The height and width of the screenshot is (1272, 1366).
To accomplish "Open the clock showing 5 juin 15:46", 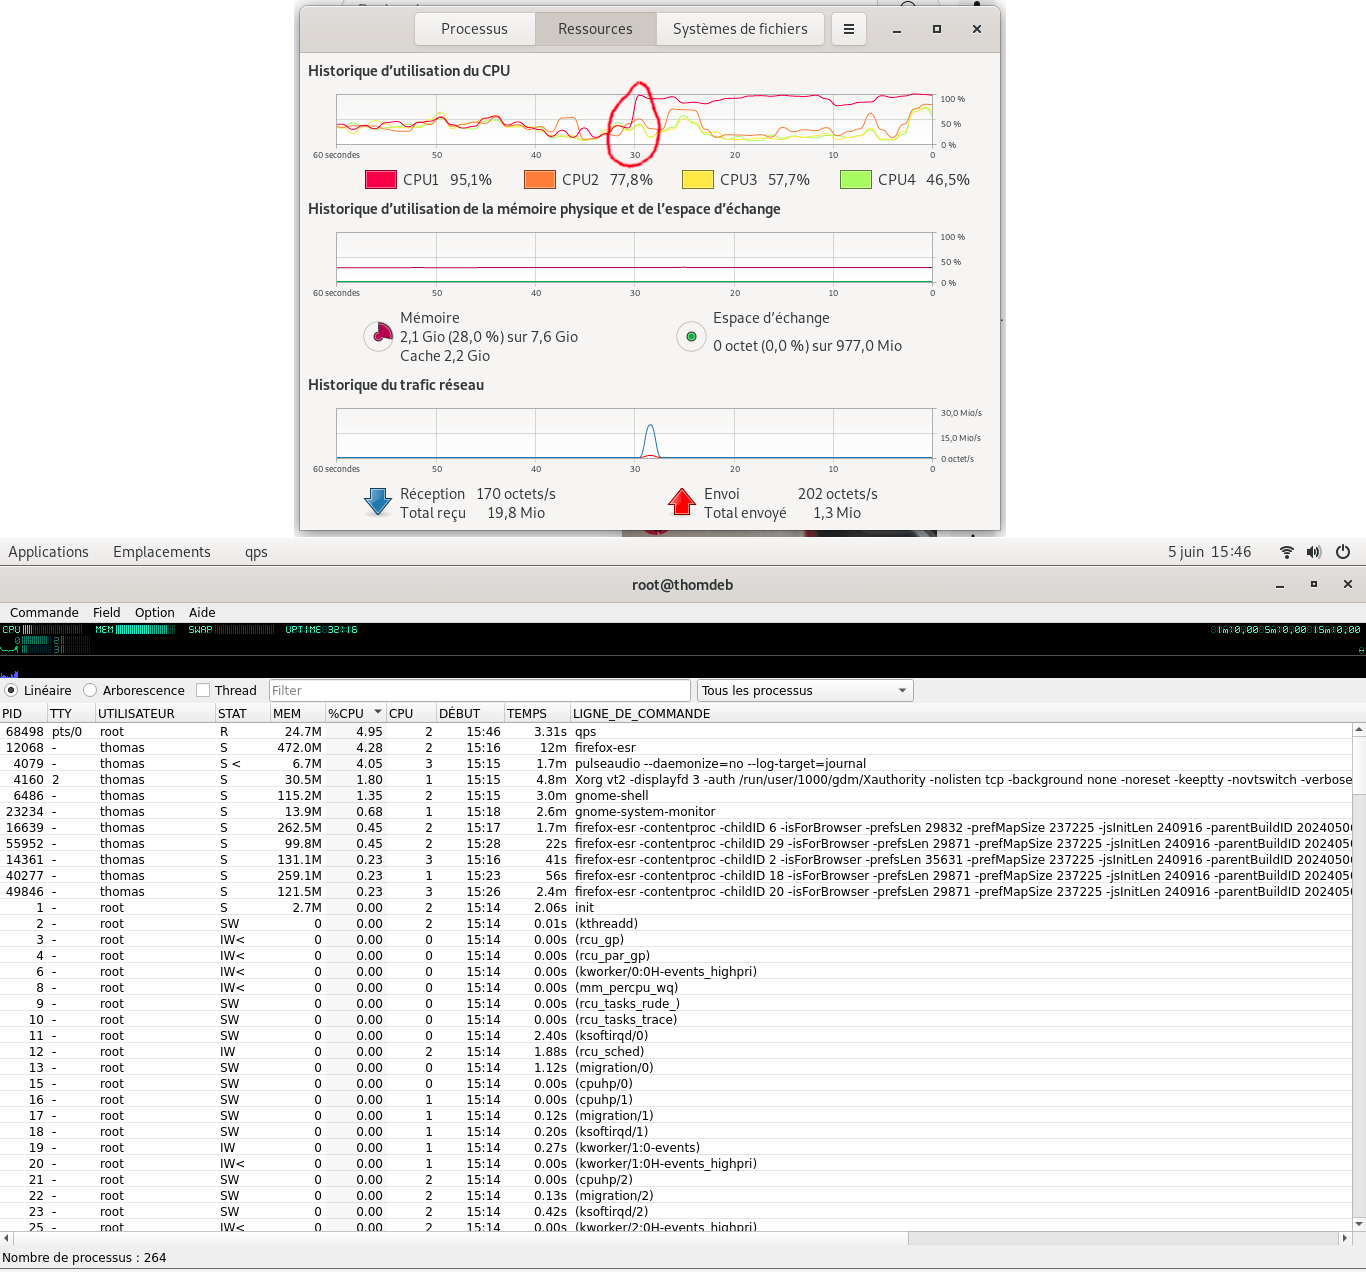I will [1210, 552].
